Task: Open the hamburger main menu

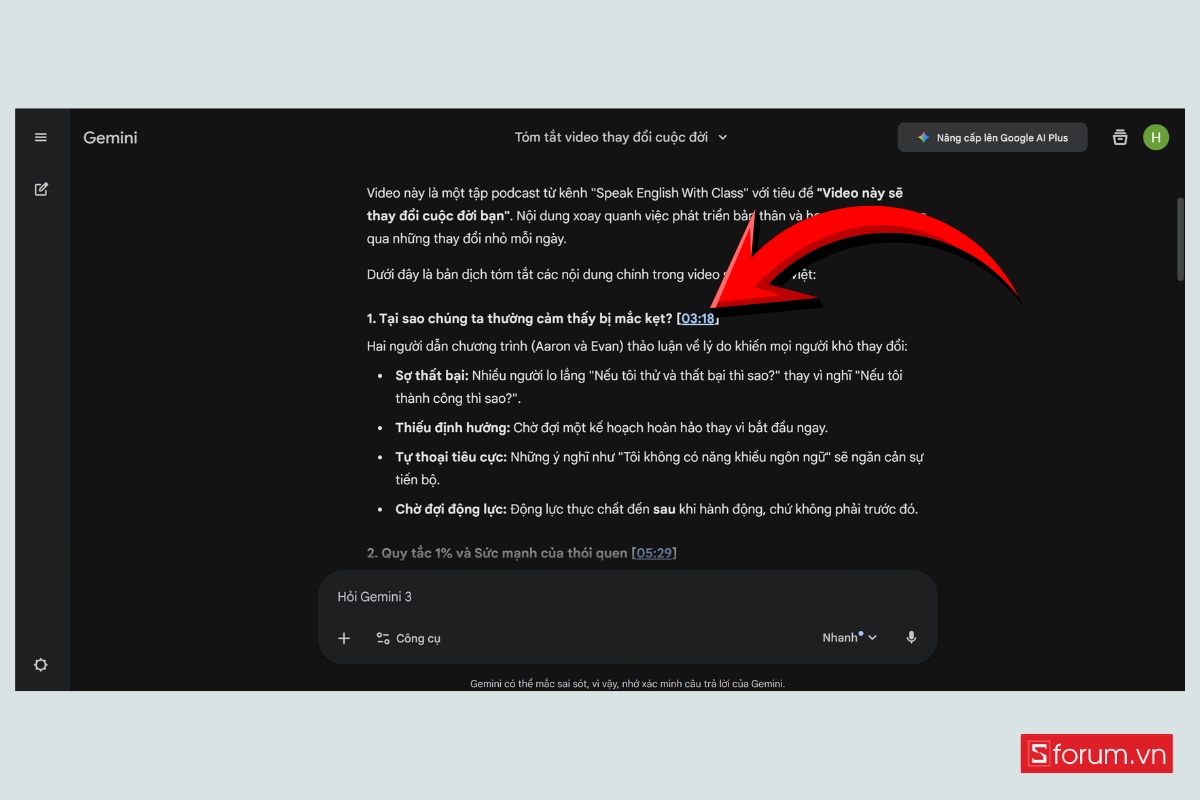Action: (41, 137)
